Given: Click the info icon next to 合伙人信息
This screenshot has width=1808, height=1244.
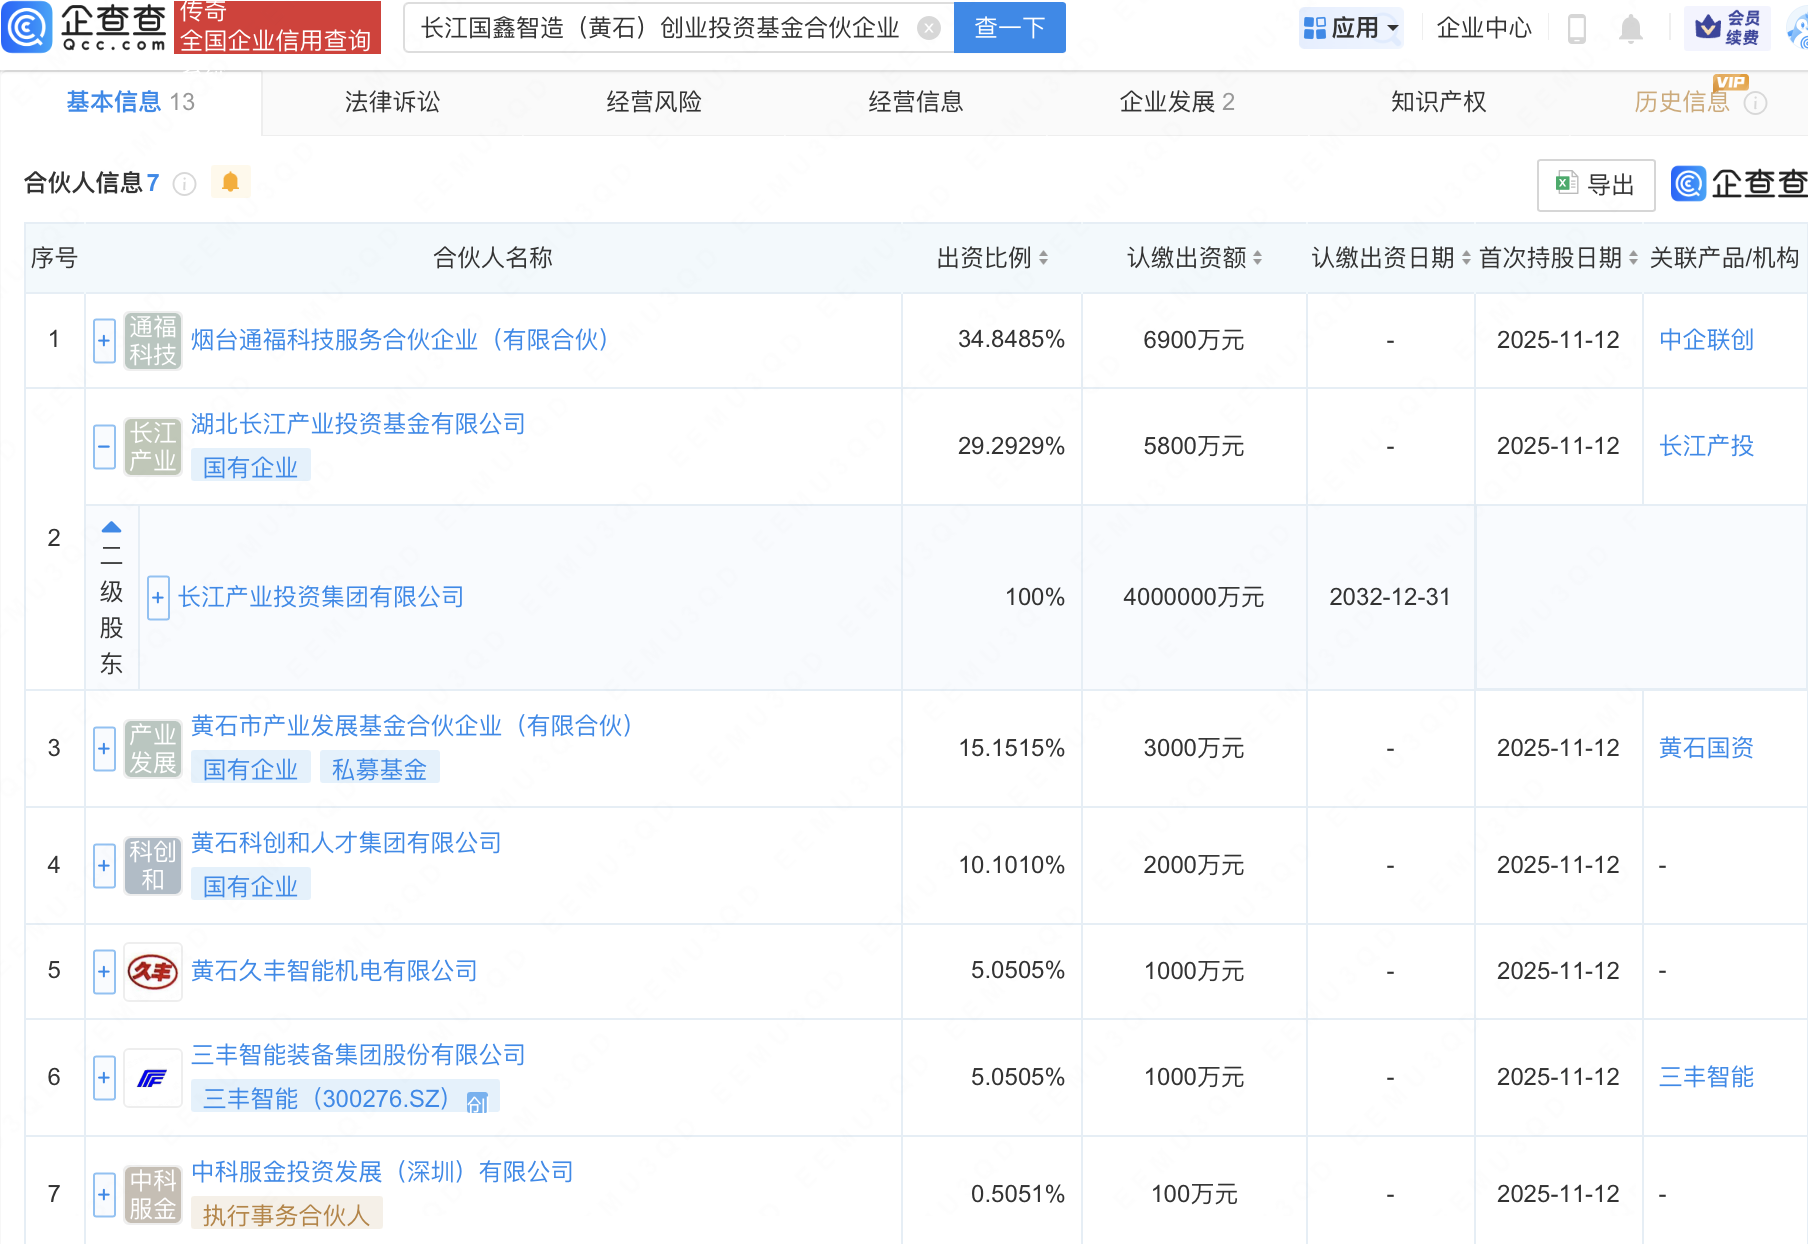Looking at the screenshot, I should [185, 184].
